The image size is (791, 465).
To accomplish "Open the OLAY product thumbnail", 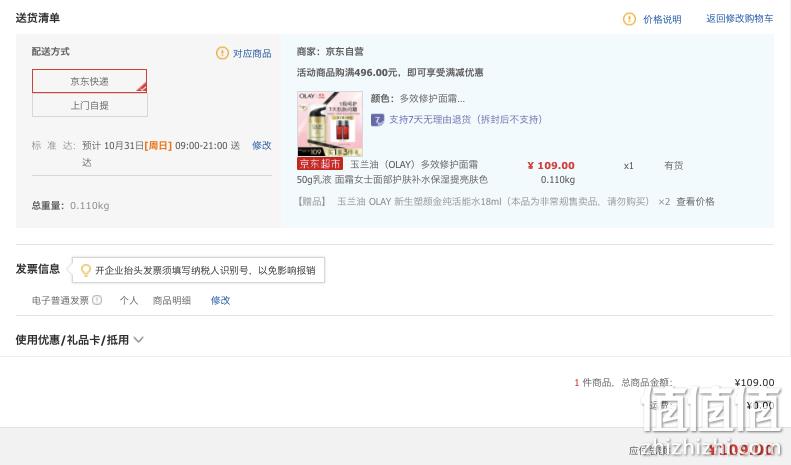I will tap(329, 123).
